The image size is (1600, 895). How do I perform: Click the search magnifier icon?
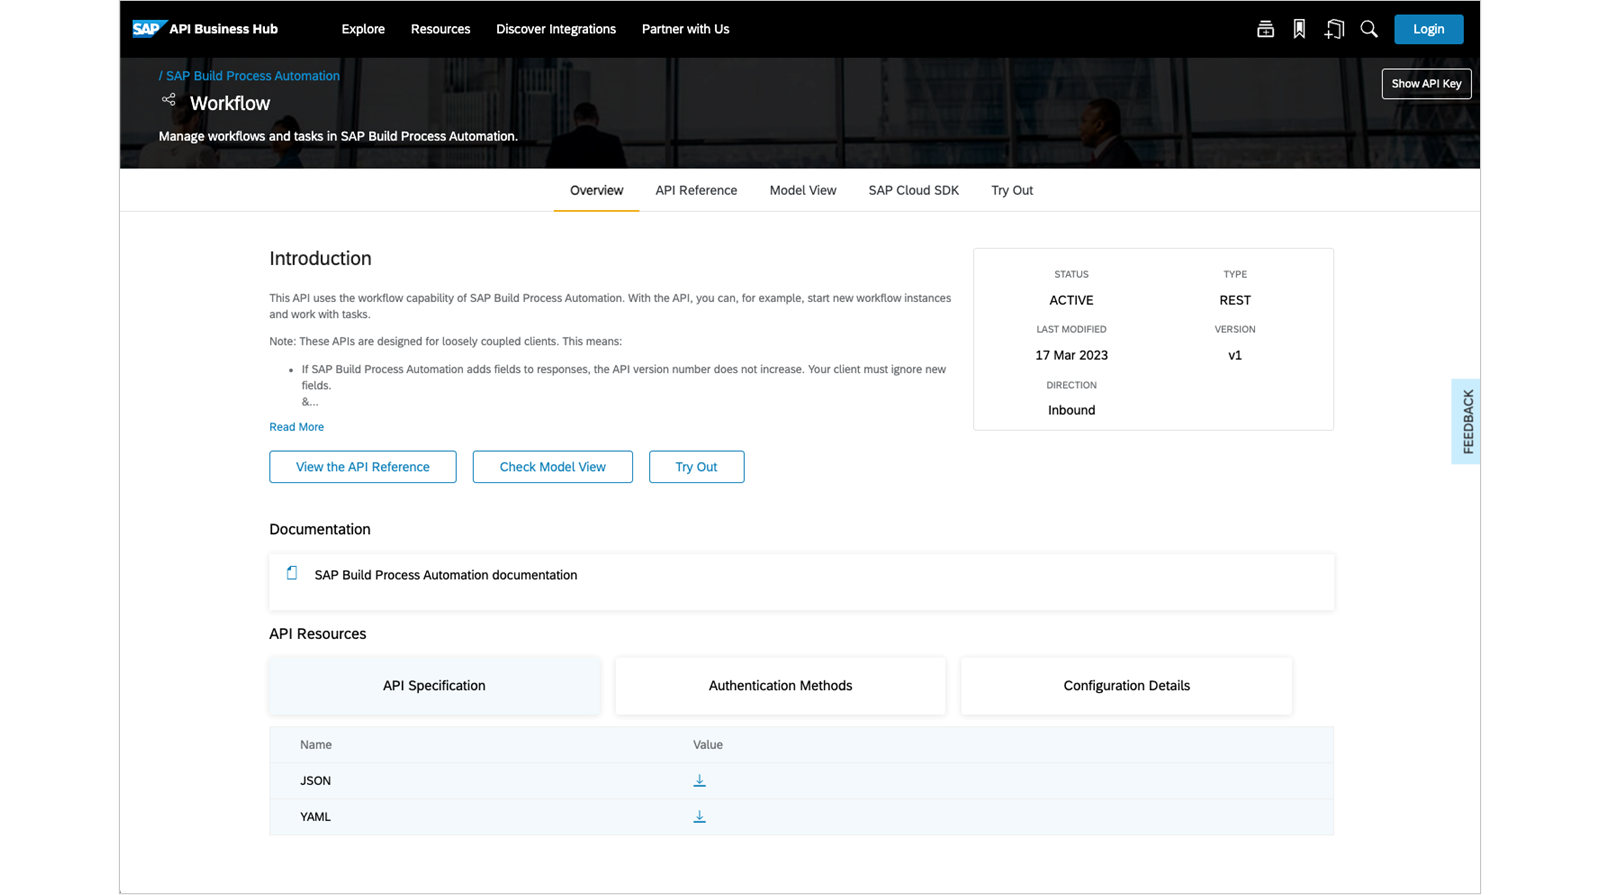click(x=1369, y=29)
